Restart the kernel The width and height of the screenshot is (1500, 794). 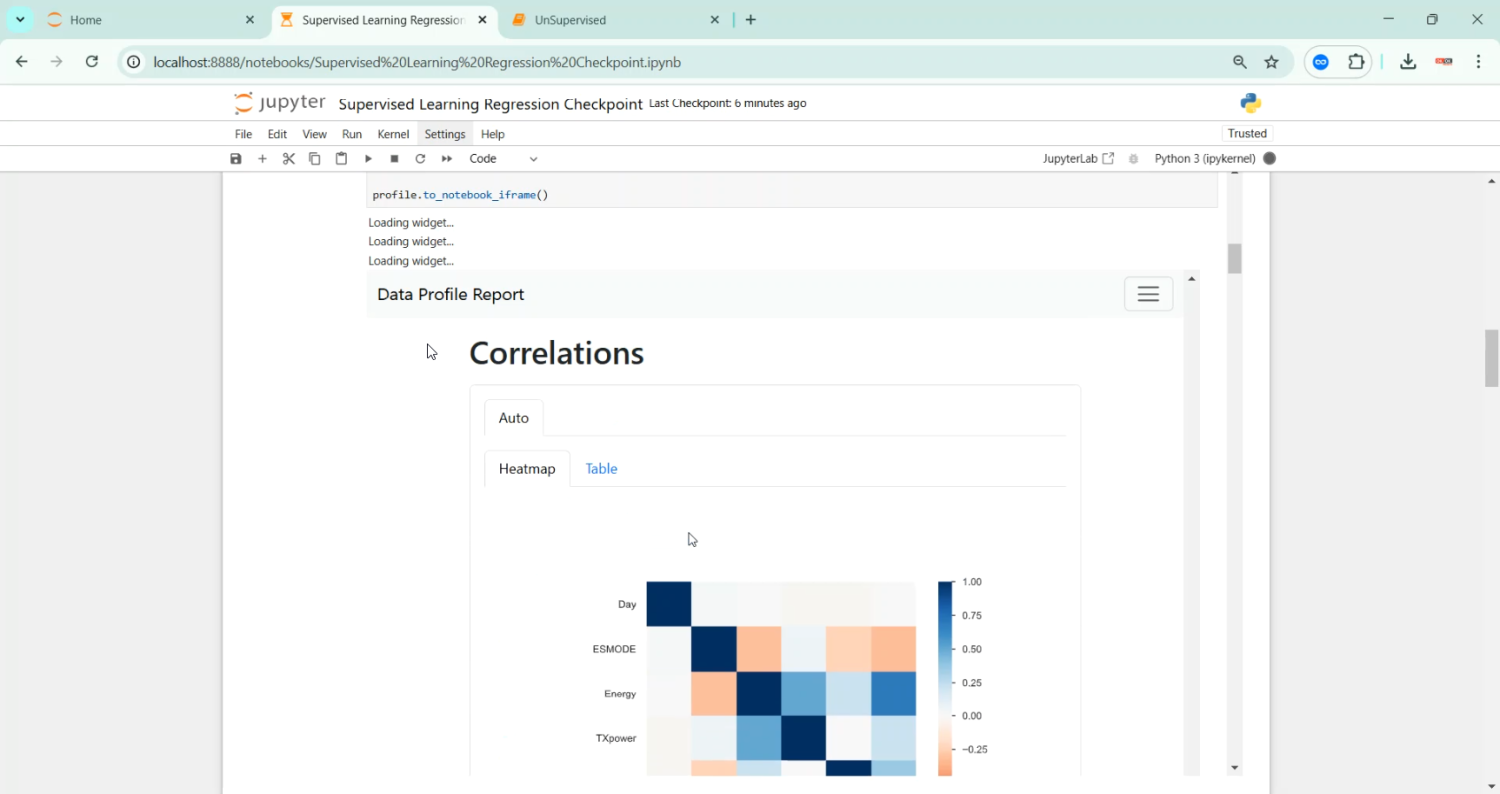click(x=420, y=158)
